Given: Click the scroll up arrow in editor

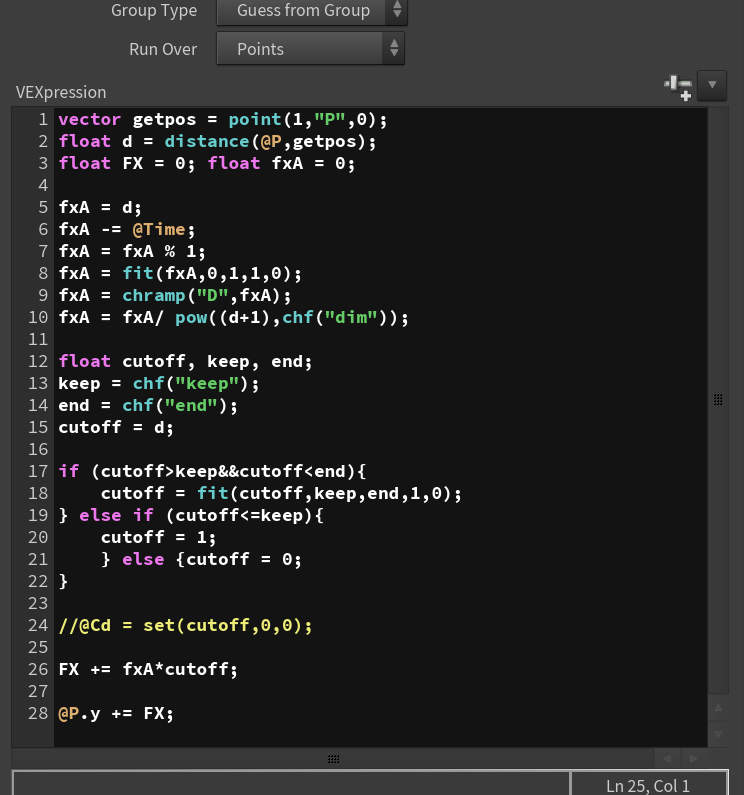Looking at the screenshot, I should click(x=718, y=708).
